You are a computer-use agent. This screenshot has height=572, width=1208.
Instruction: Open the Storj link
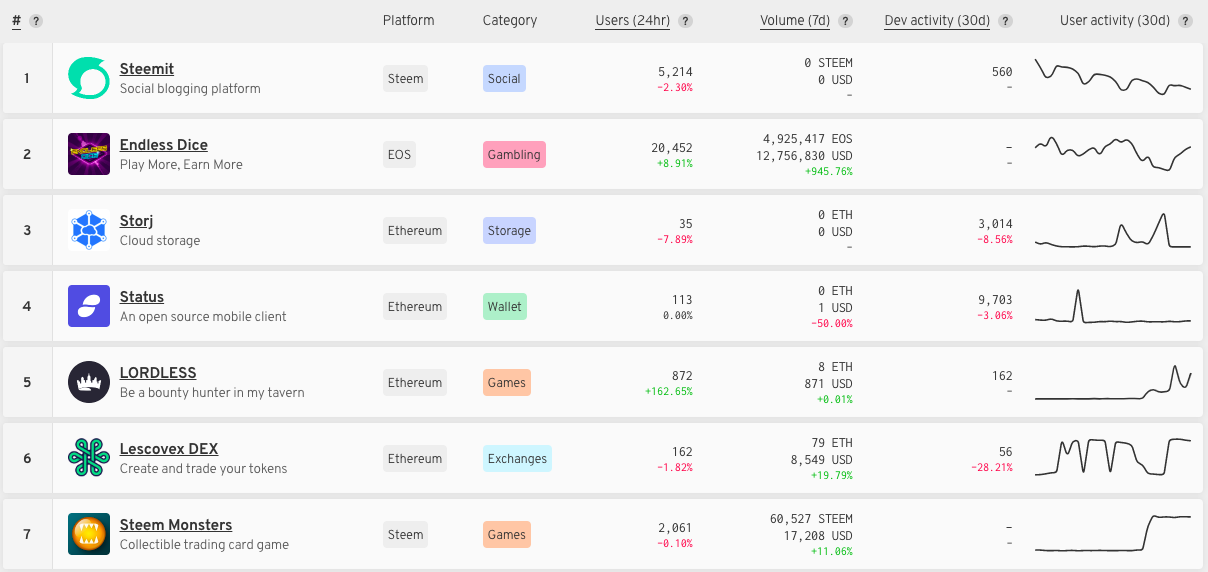click(x=136, y=221)
